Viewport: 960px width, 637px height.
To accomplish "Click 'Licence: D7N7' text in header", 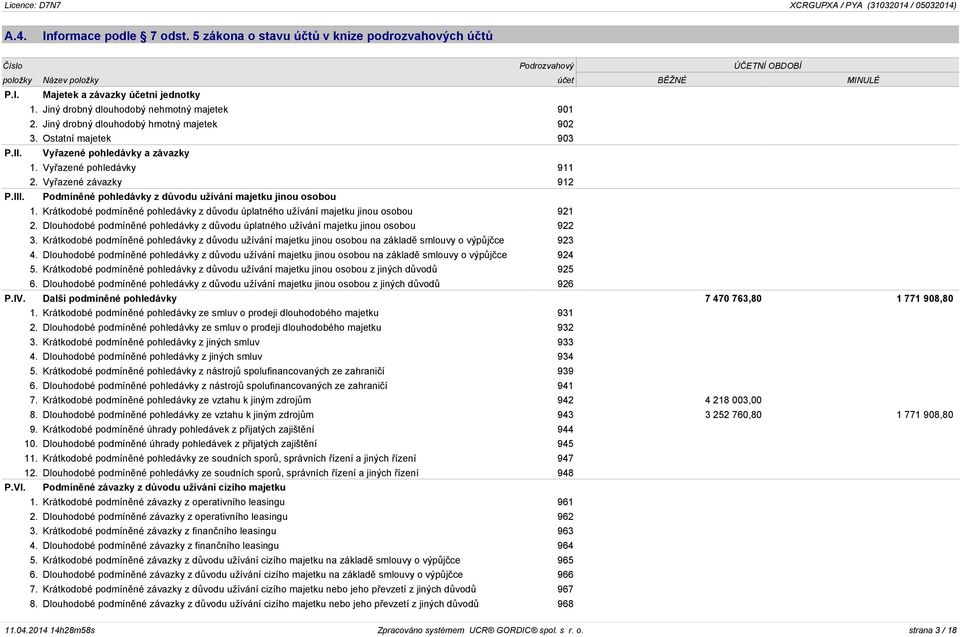I will tap(32, 5).
